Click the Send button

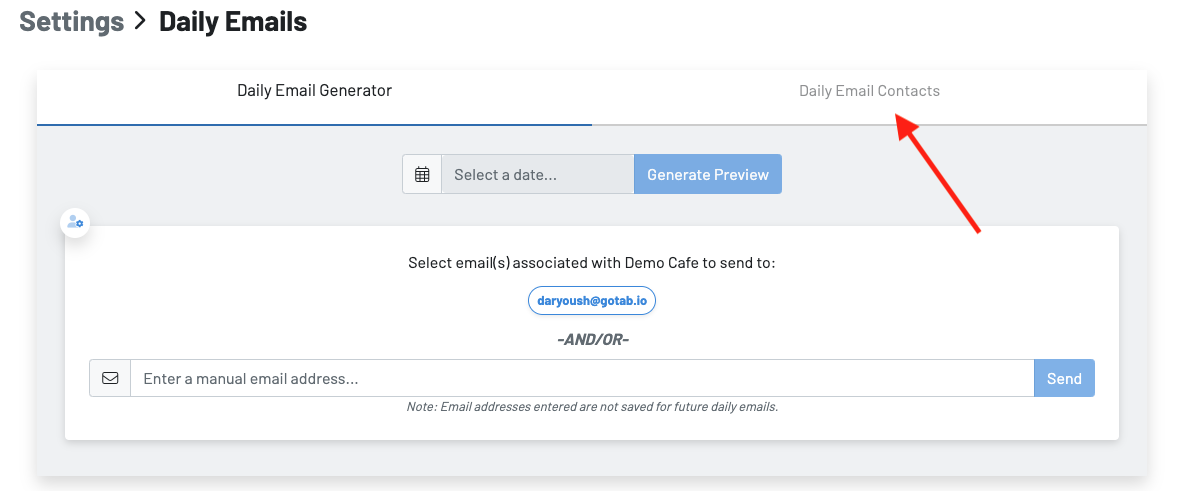pos(1064,379)
